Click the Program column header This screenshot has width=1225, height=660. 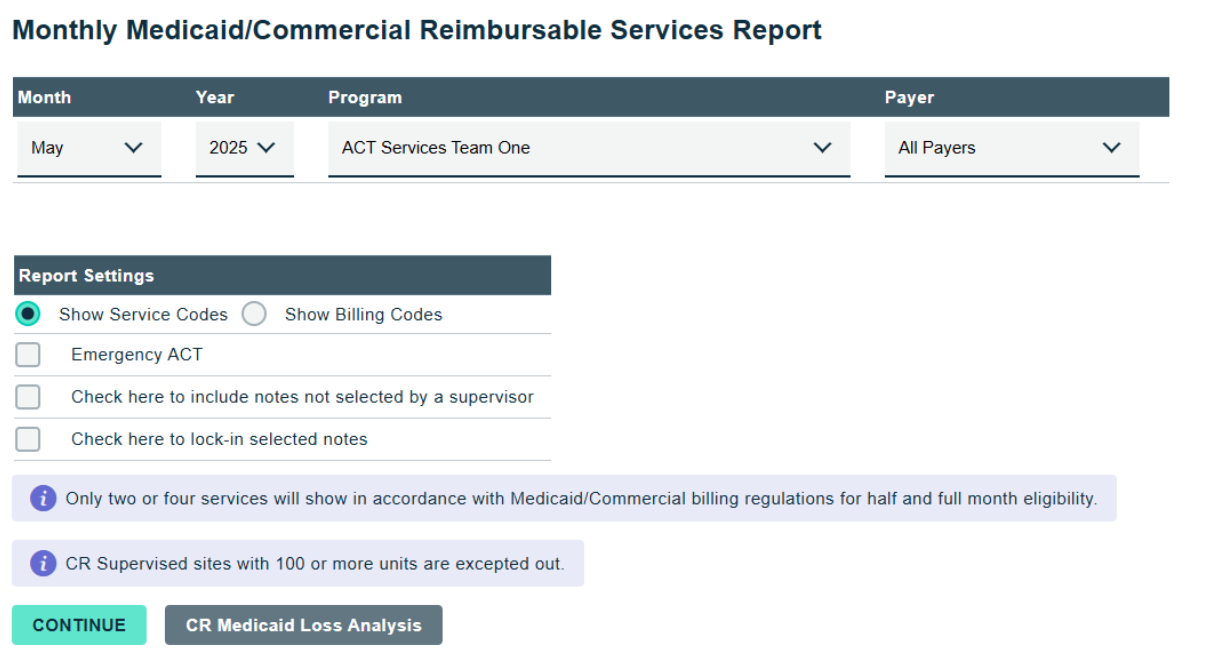[365, 97]
